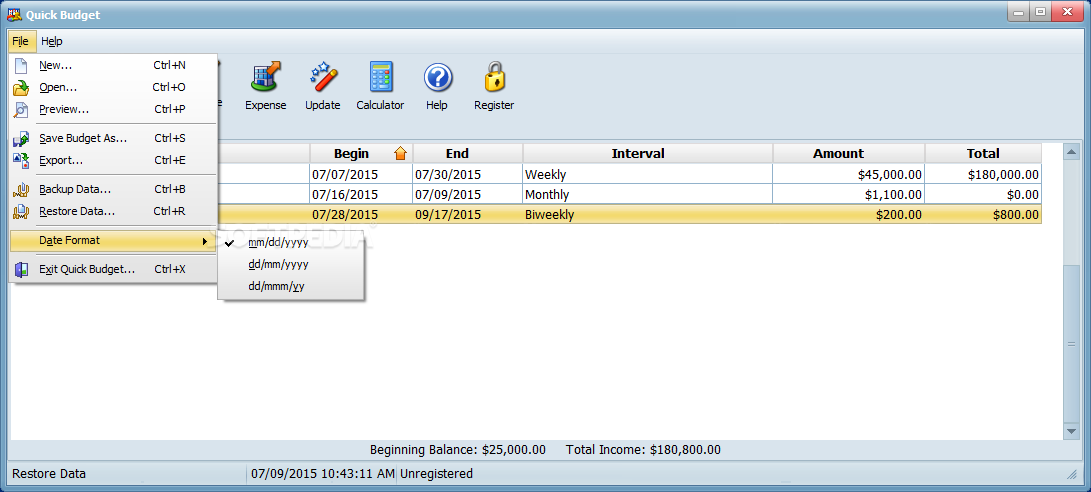Viewport: 1091px width, 492px height.
Task: Close the open File menu via menu bar
Action: 21,42
